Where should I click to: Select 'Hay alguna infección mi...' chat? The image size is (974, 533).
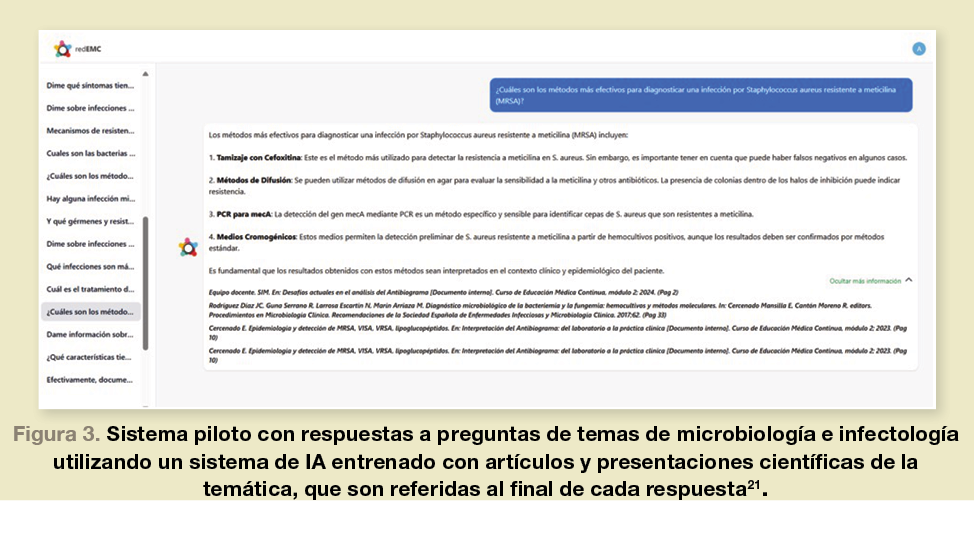(90, 198)
